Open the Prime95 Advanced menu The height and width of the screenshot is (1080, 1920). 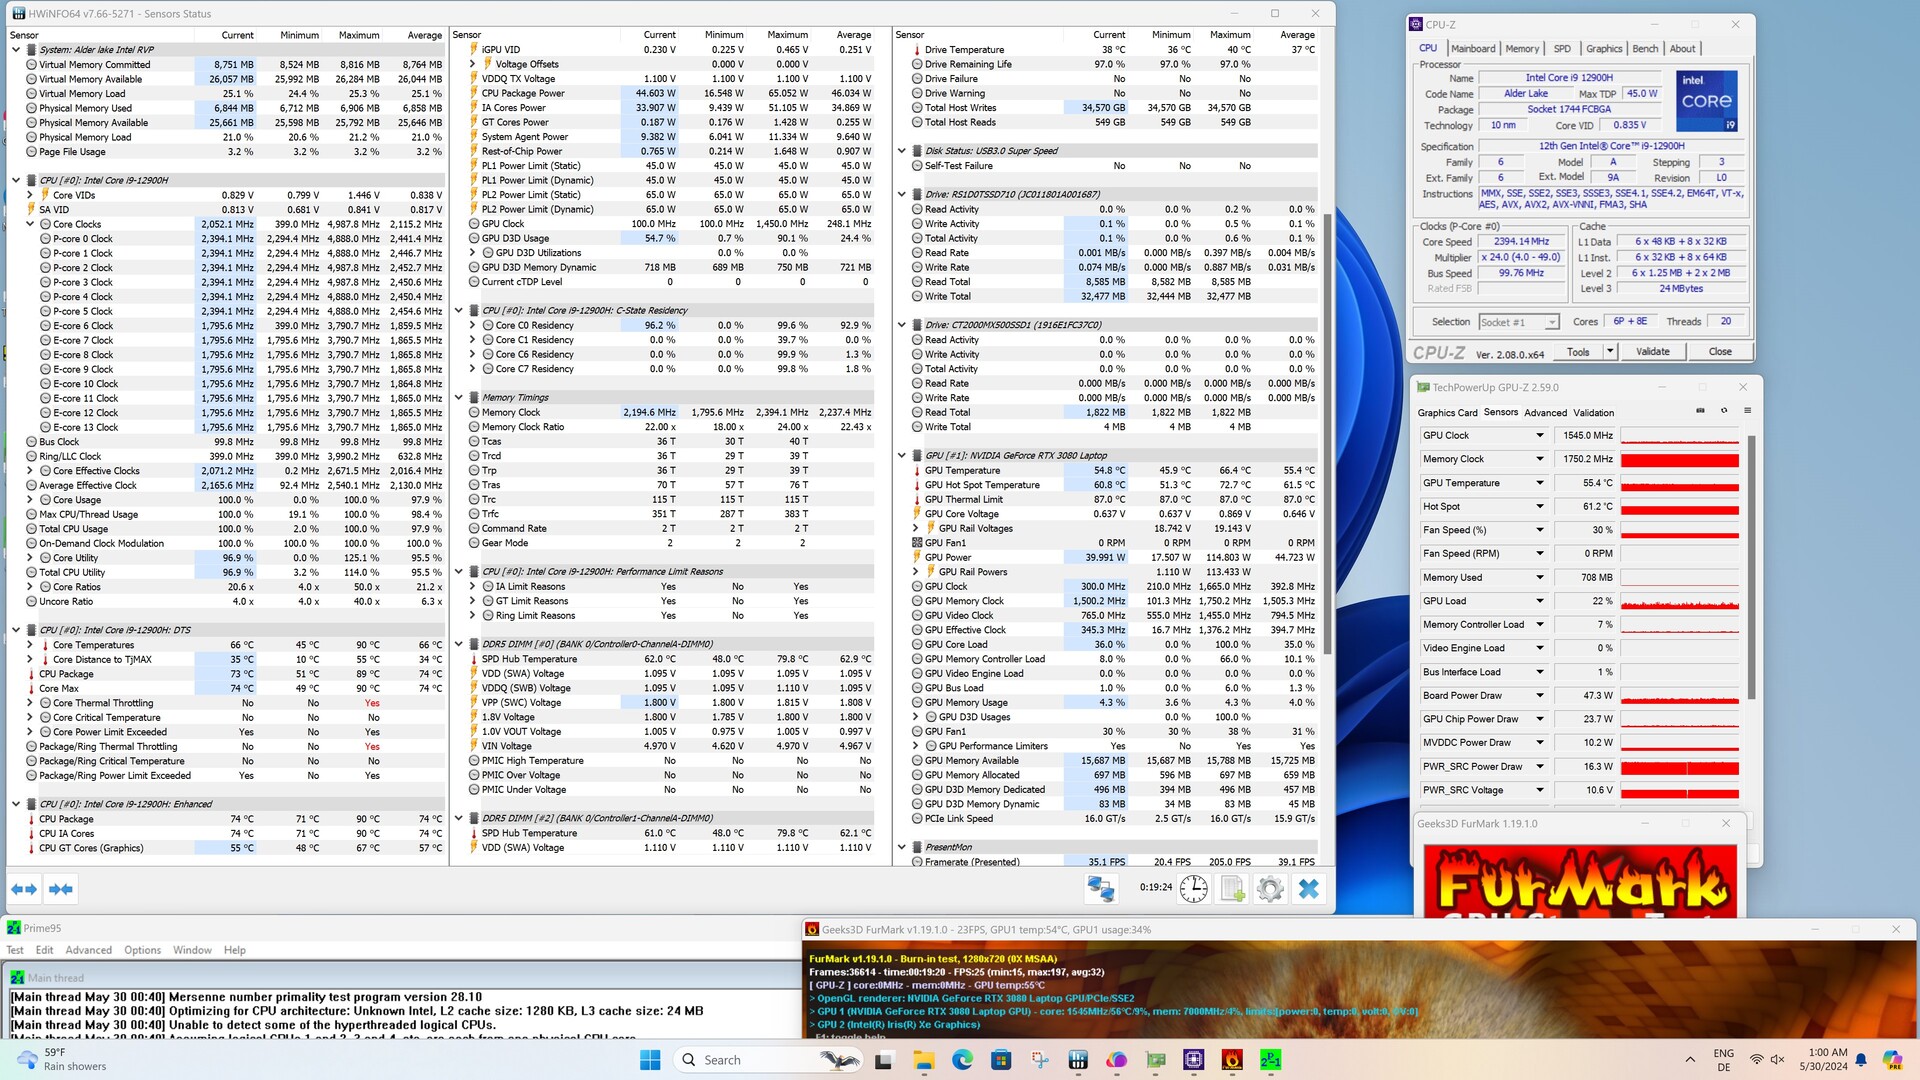coord(88,950)
